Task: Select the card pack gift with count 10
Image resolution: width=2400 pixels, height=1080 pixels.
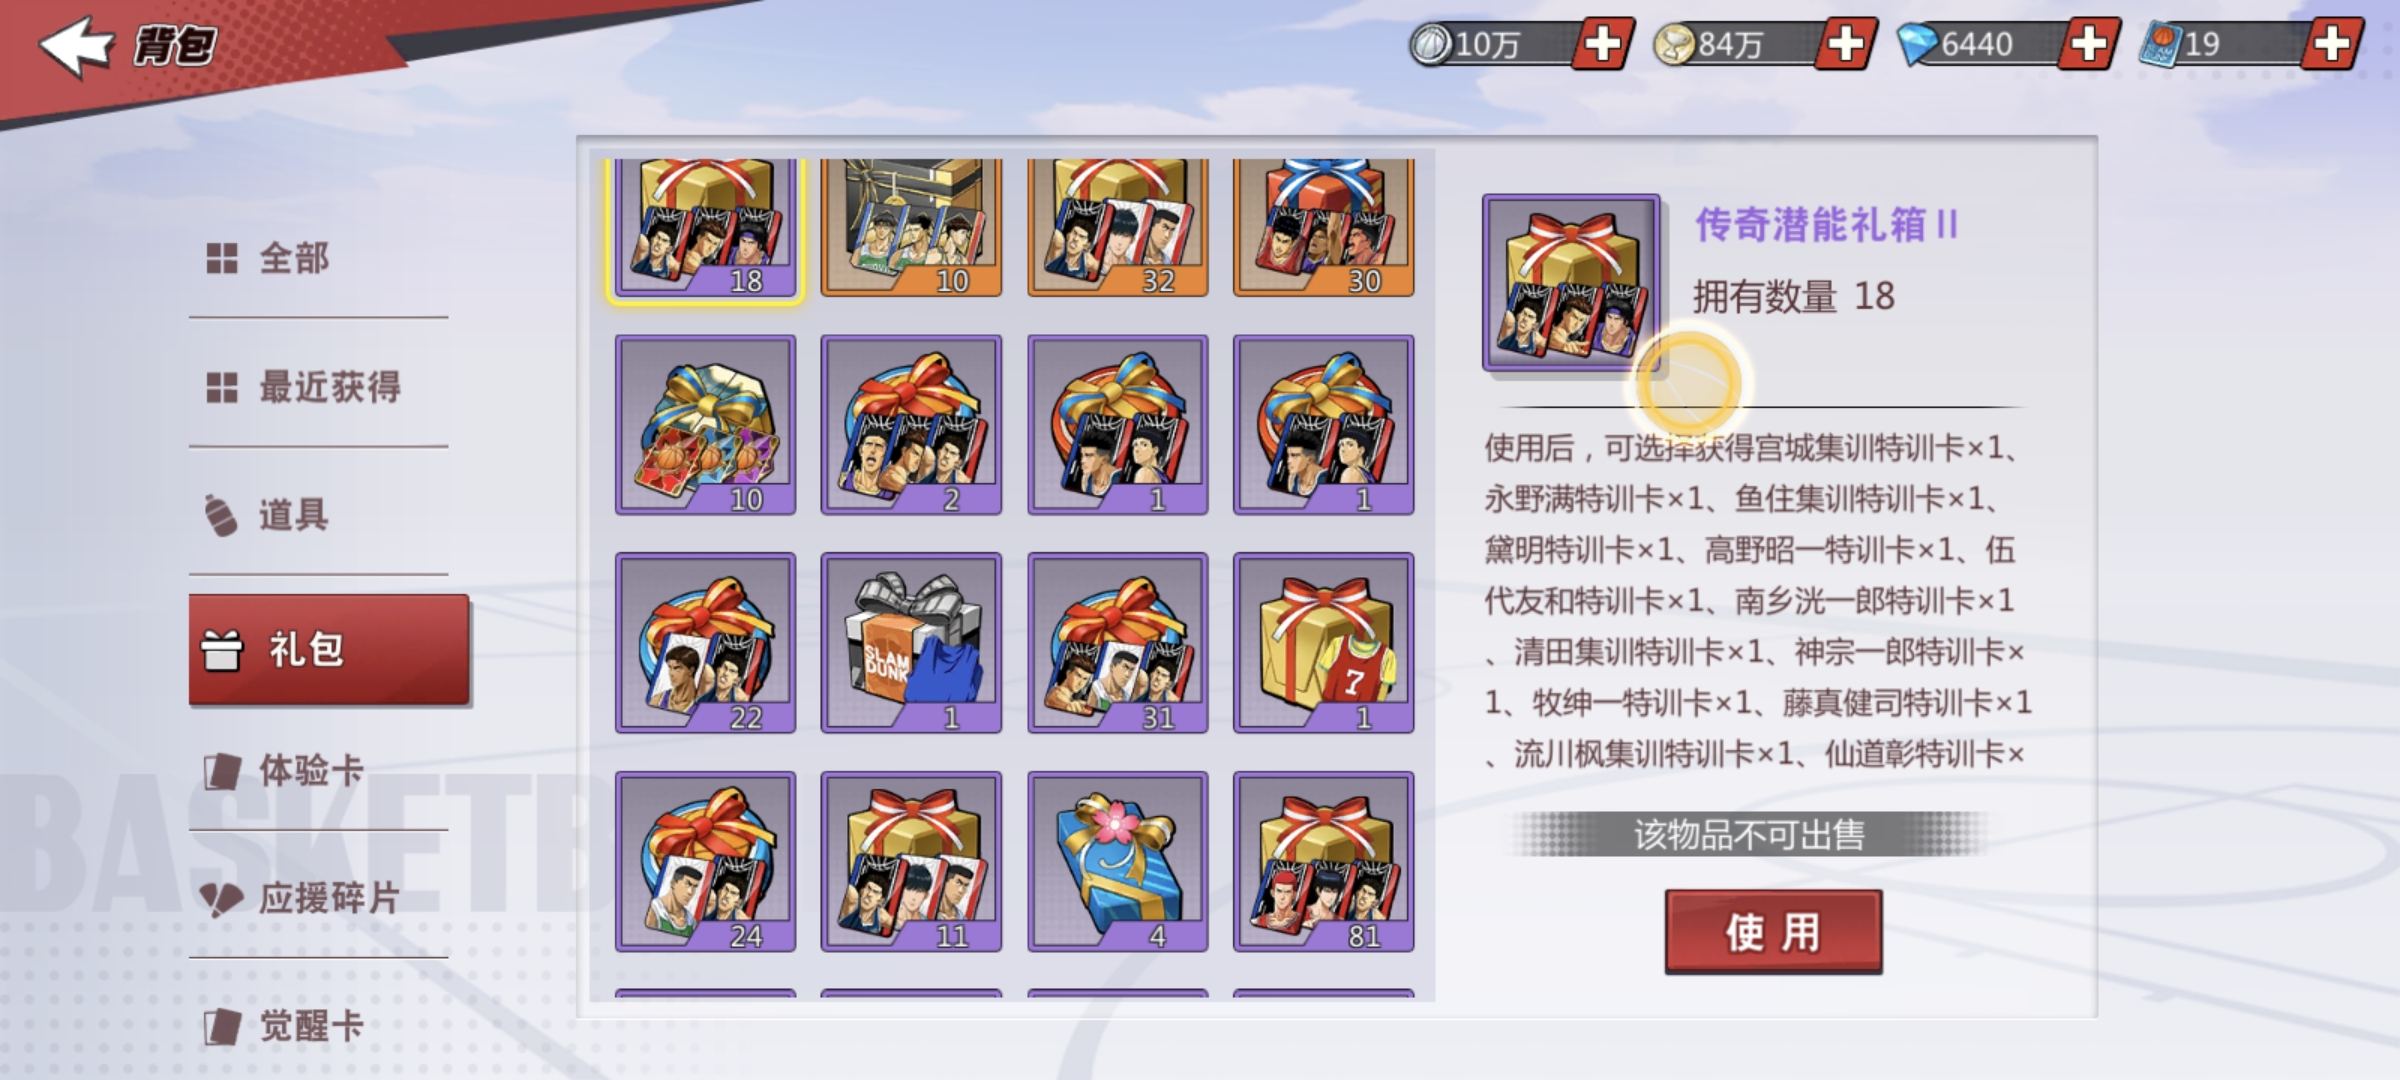Action: (x=705, y=425)
